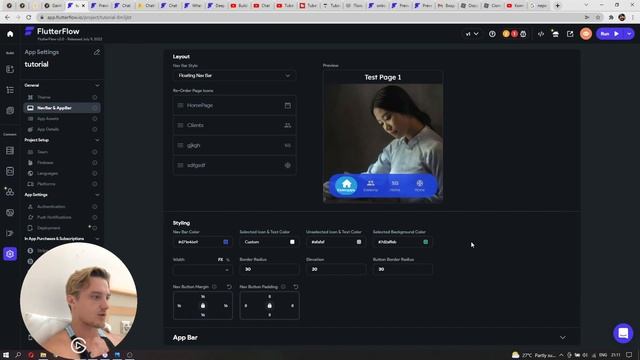
Task: Edit the Border Radius field
Action: pos(269,269)
